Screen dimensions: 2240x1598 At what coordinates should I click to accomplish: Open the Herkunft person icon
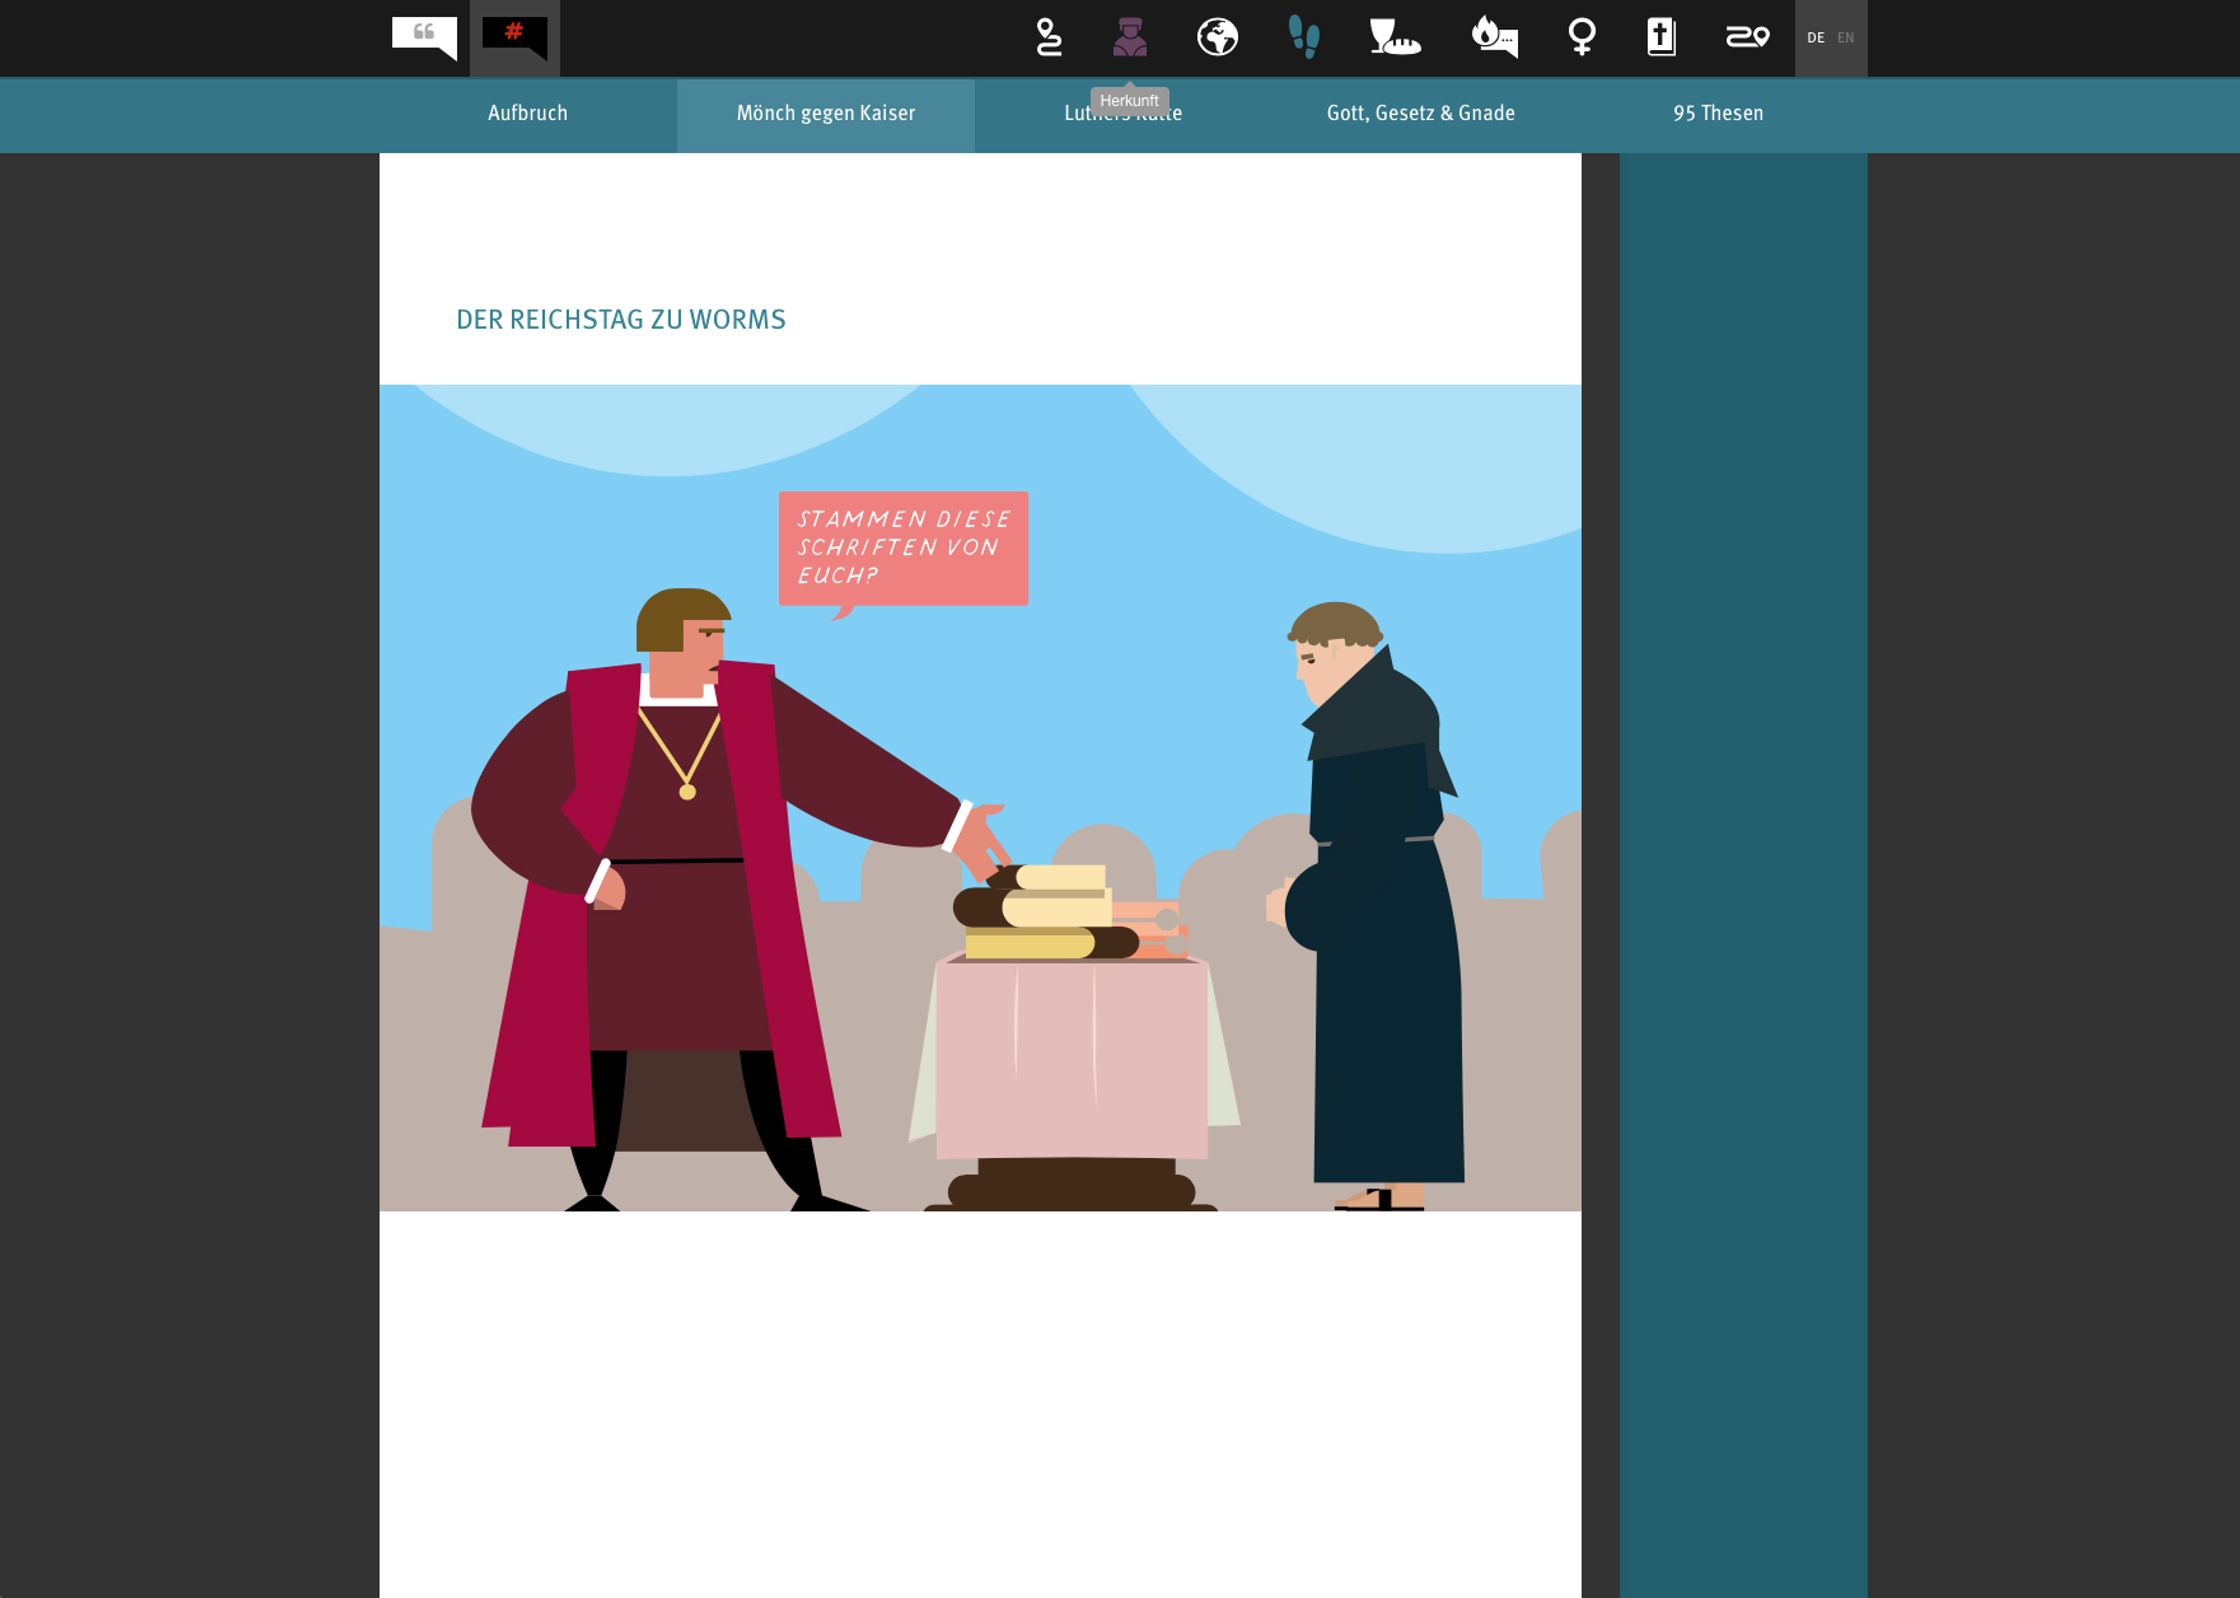1130,37
